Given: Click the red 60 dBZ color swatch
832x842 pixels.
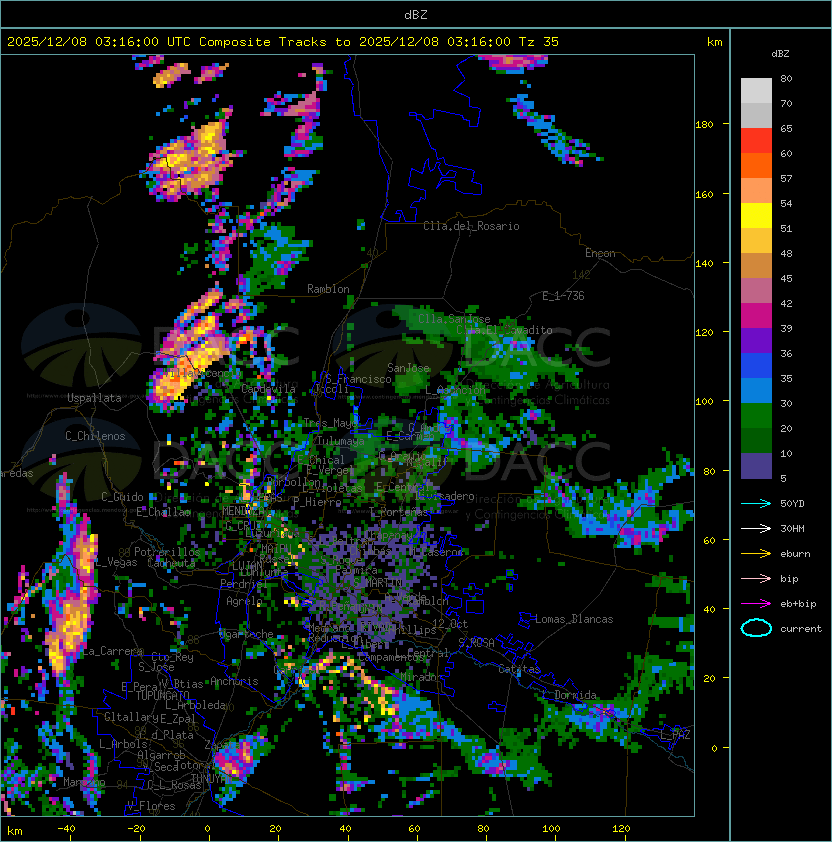Looking at the screenshot, I should [x=756, y=141].
